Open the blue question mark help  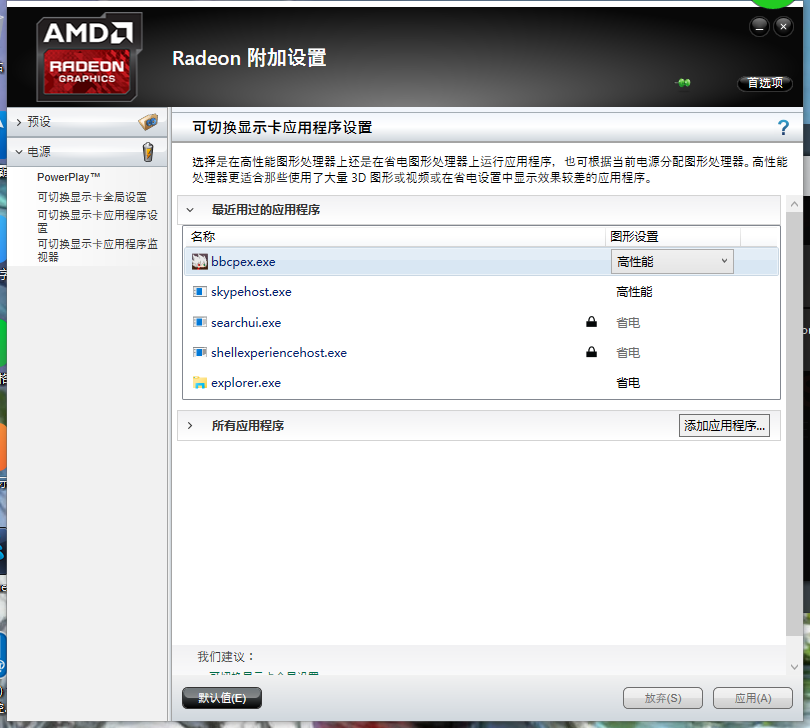(783, 127)
